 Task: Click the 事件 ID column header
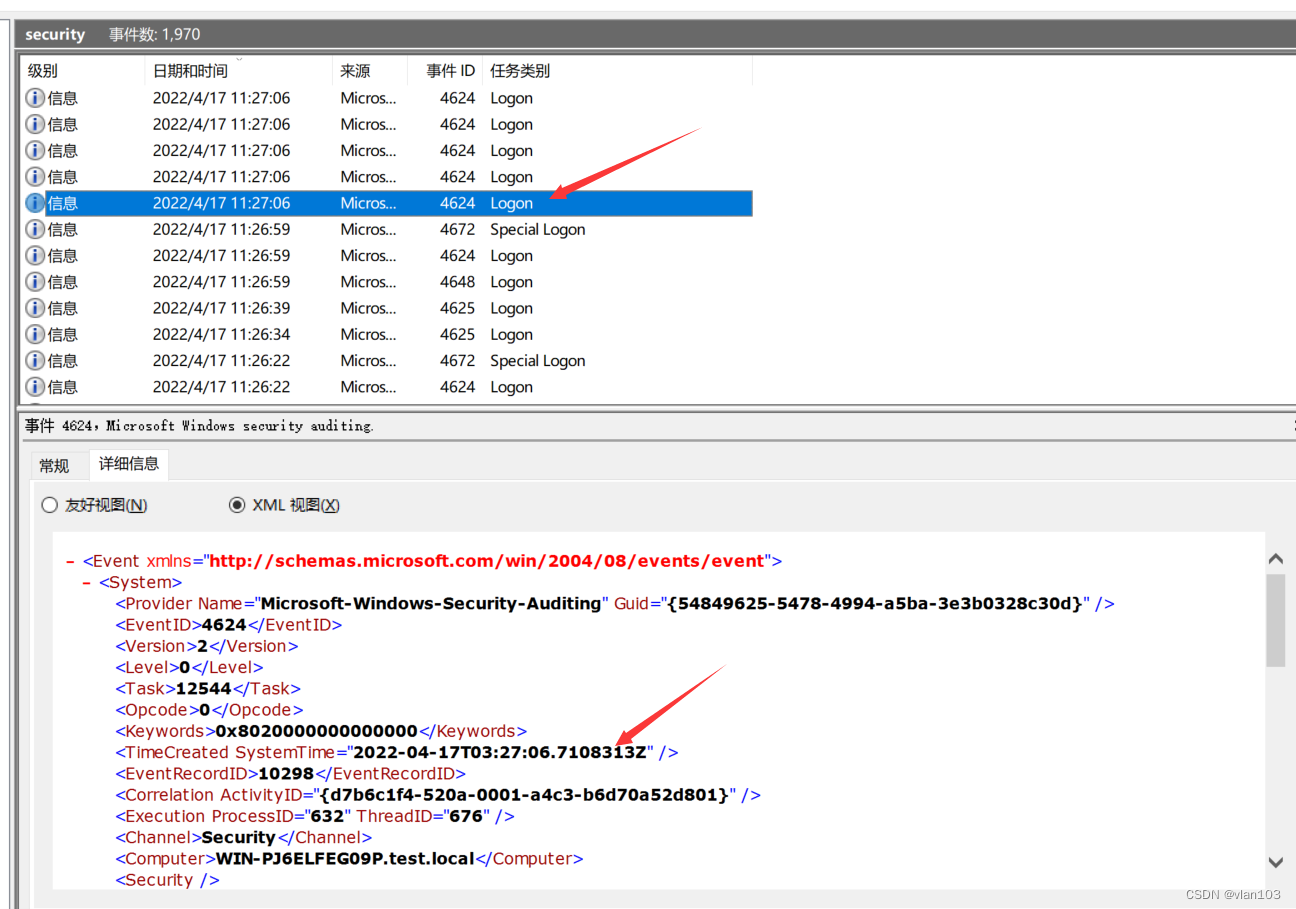point(450,71)
